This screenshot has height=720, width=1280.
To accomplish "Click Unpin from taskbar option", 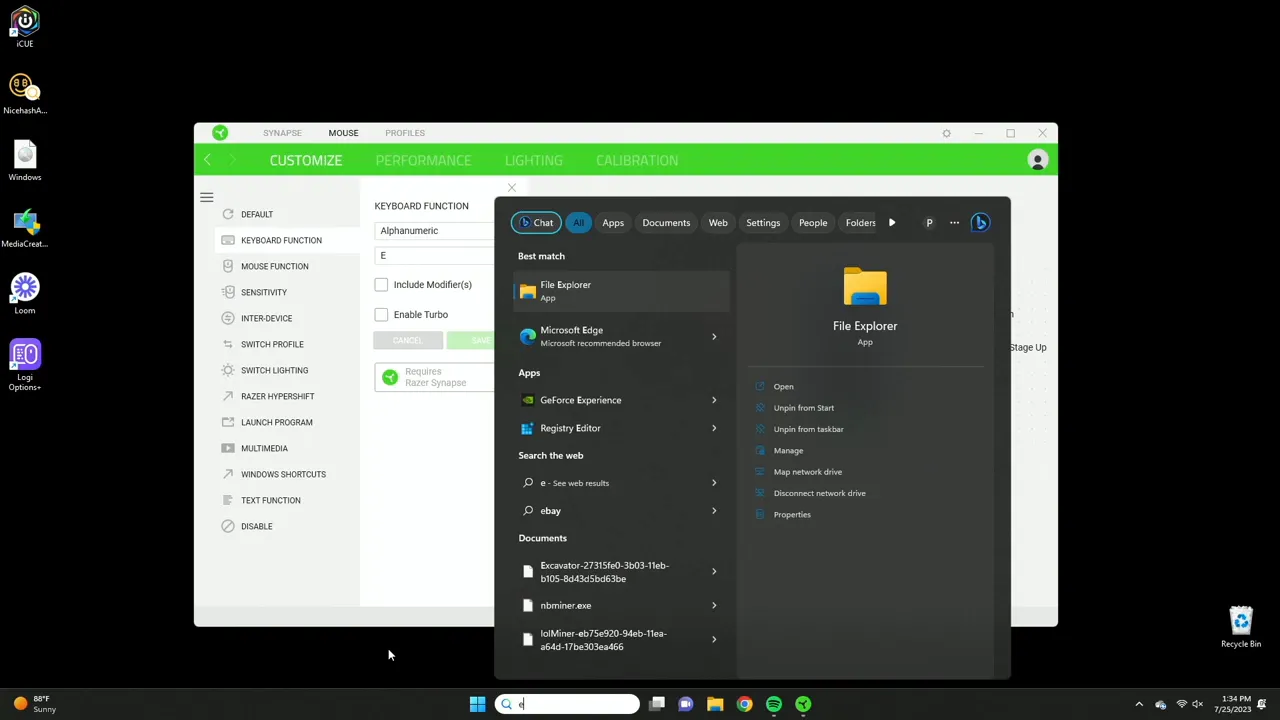I will click(808, 429).
